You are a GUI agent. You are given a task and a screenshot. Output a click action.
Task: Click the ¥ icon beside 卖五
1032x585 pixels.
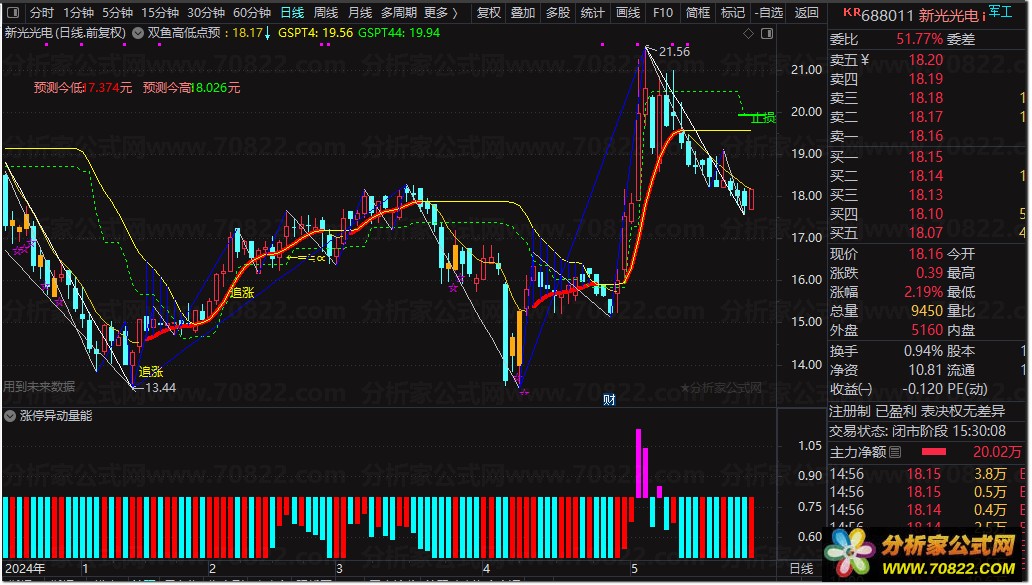click(x=865, y=60)
